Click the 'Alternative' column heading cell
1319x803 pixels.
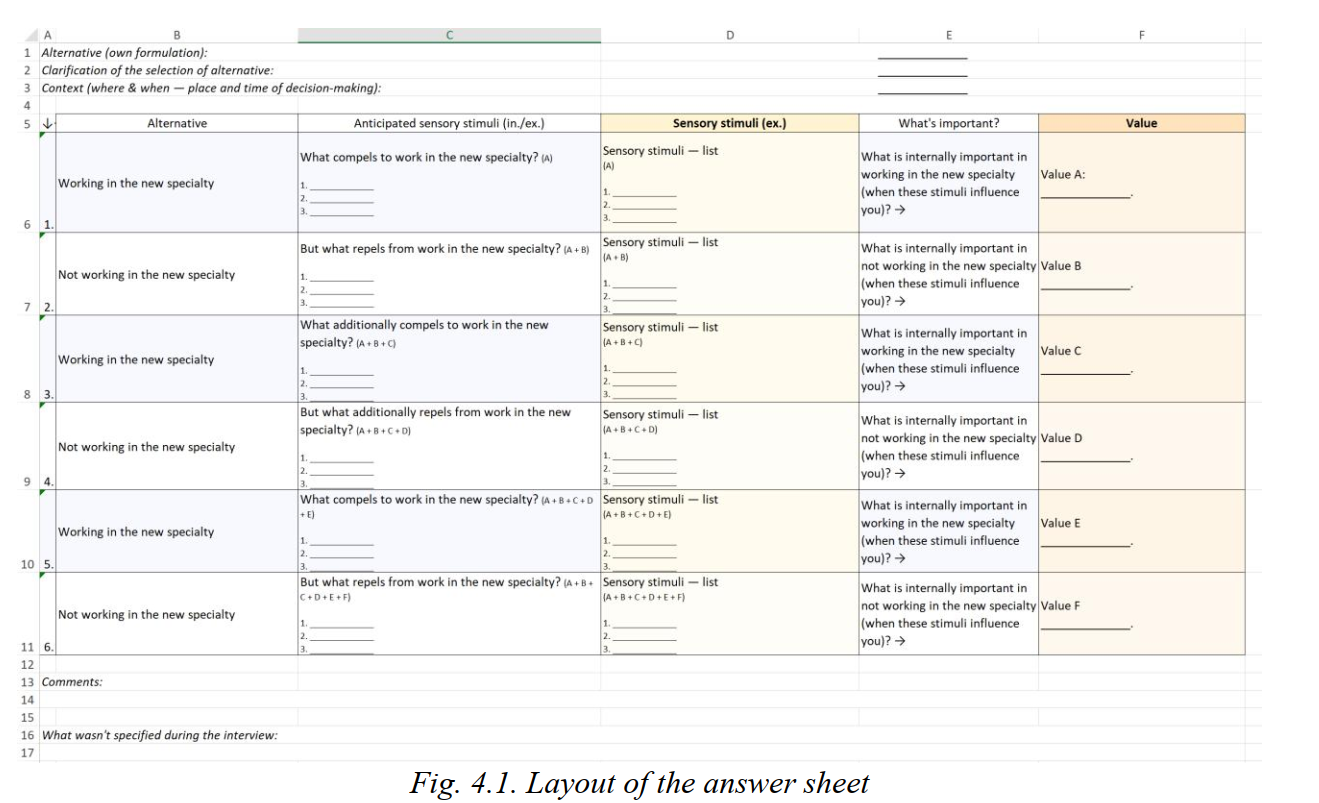tap(177, 124)
